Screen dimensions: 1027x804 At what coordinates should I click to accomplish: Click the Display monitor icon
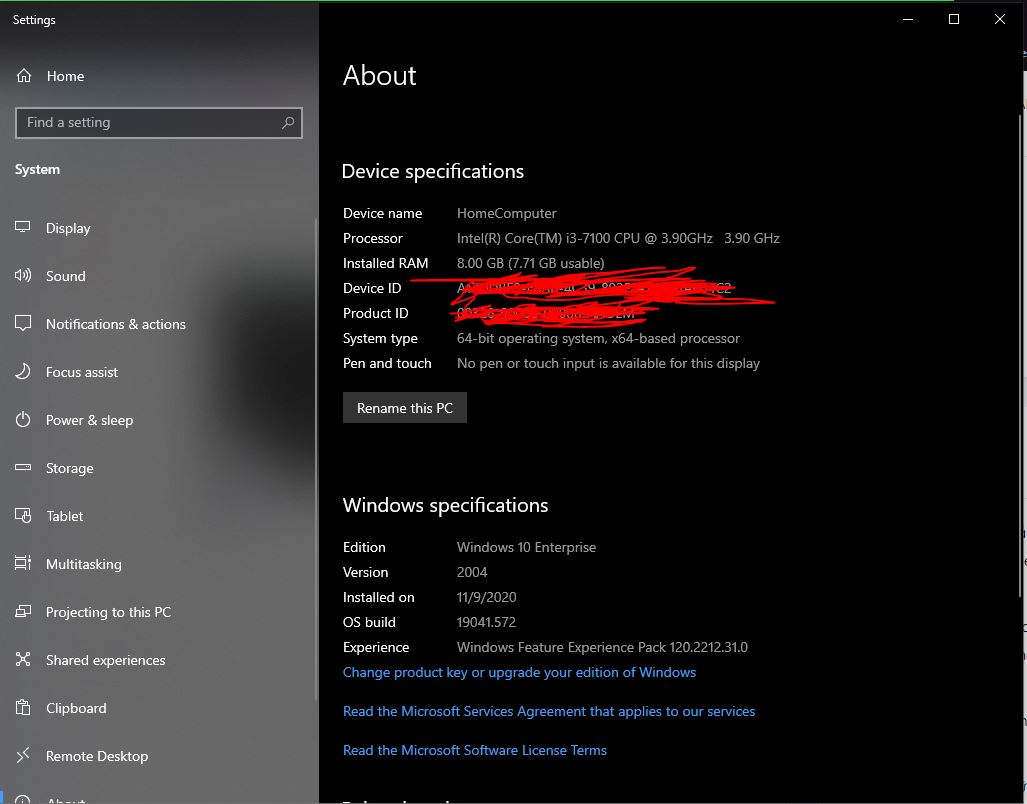tap(23, 228)
